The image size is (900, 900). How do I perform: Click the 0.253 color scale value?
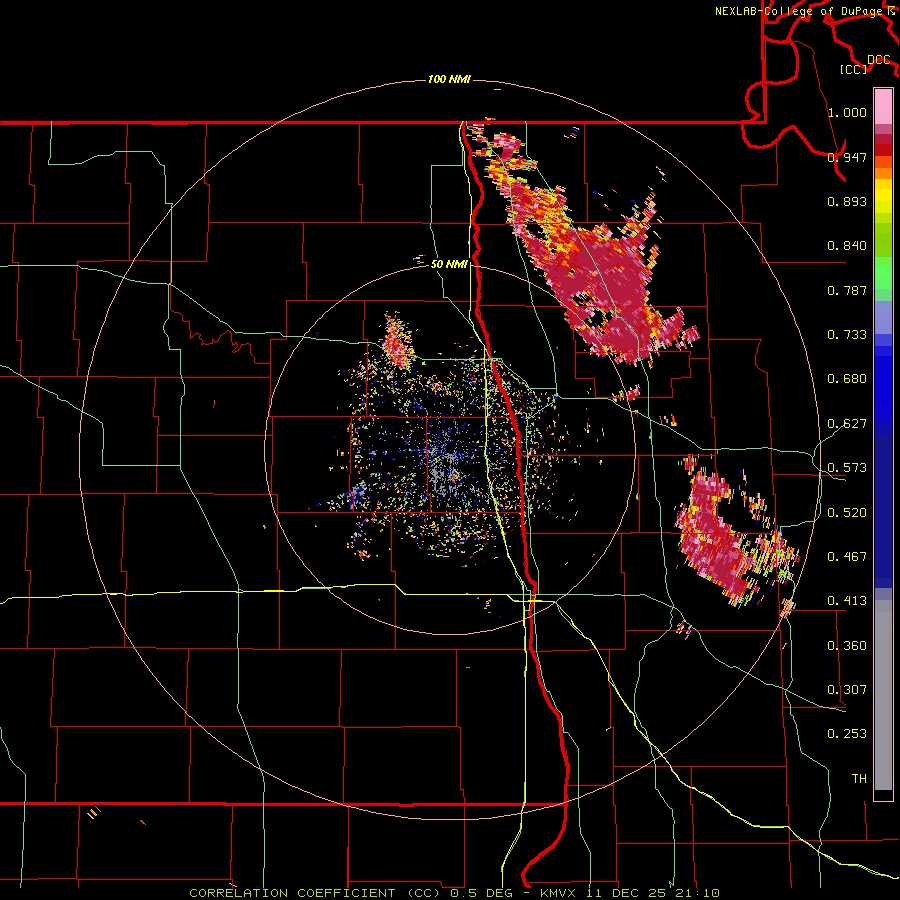click(847, 734)
